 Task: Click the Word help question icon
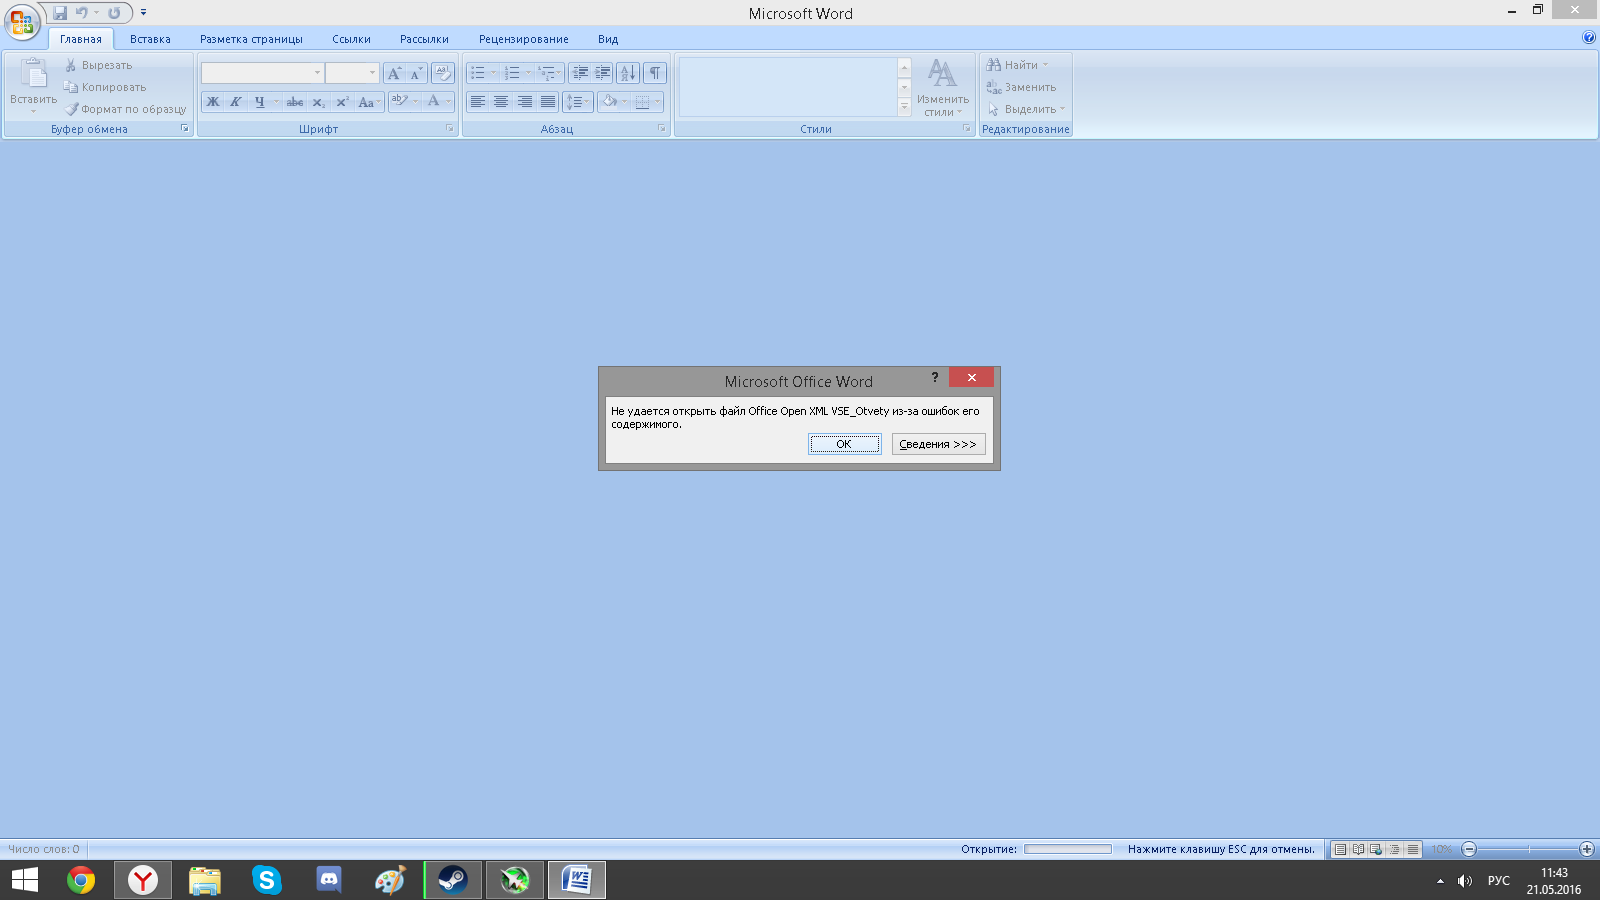(1589, 38)
